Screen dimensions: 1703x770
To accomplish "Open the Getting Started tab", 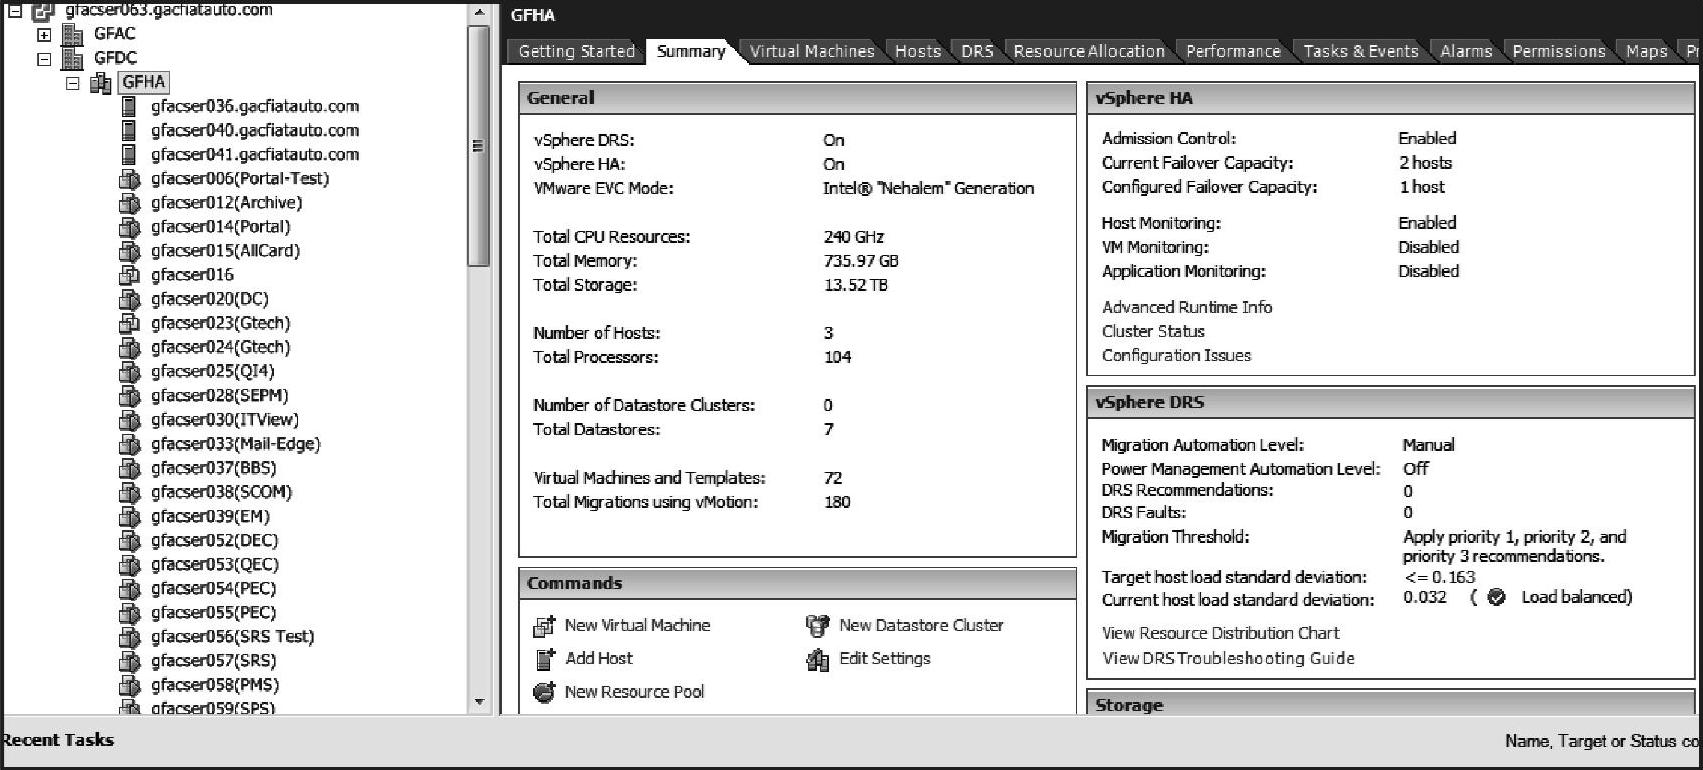I will [576, 51].
